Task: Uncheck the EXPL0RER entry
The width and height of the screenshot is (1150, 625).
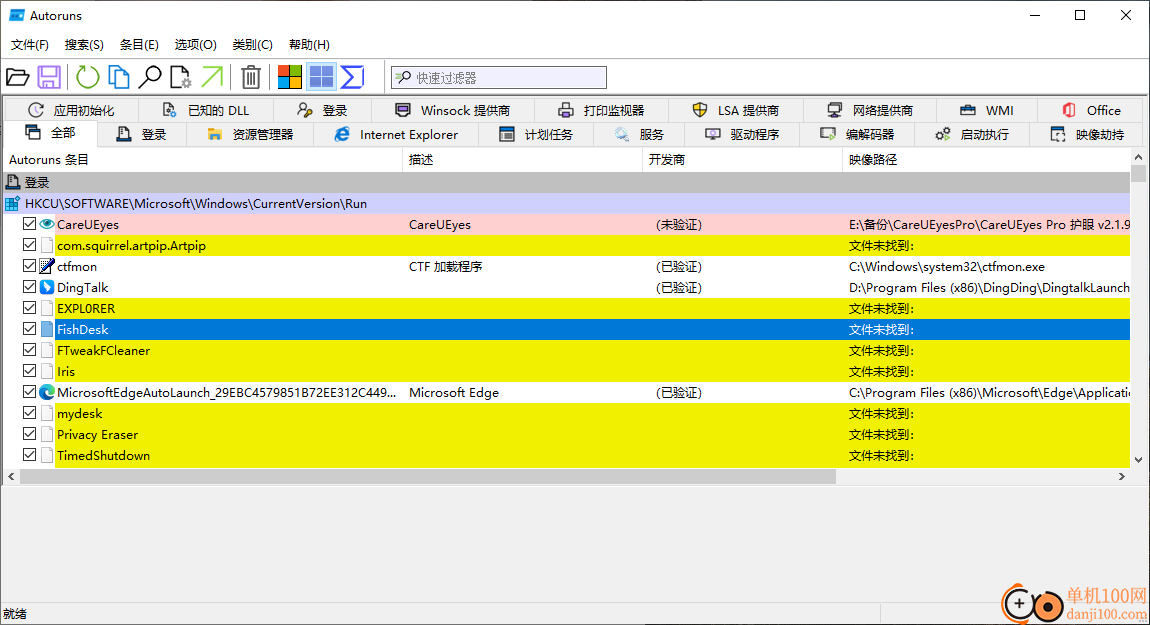Action: [x=29, y=308]
